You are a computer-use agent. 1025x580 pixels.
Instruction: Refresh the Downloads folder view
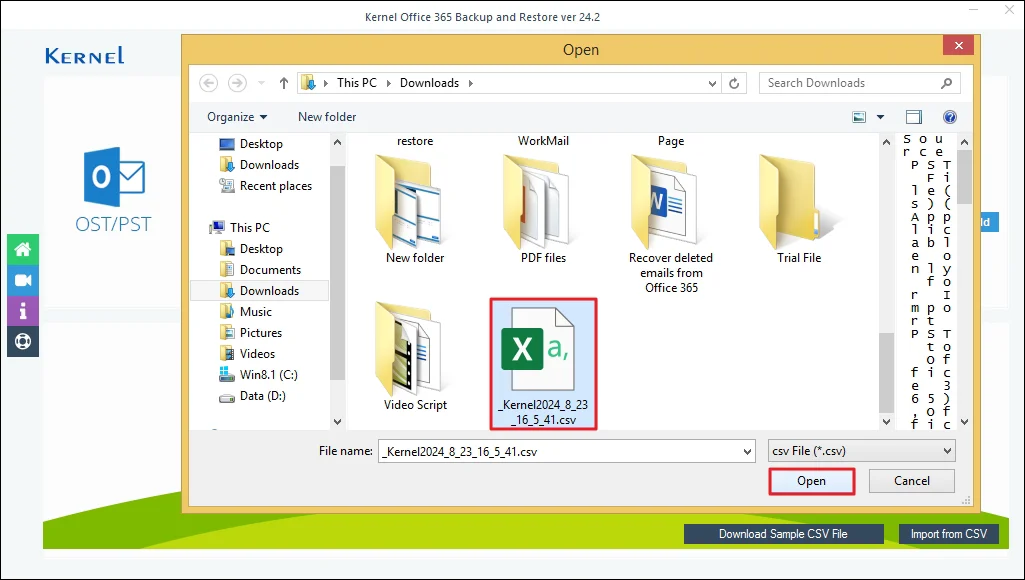(x=734, y=83)
